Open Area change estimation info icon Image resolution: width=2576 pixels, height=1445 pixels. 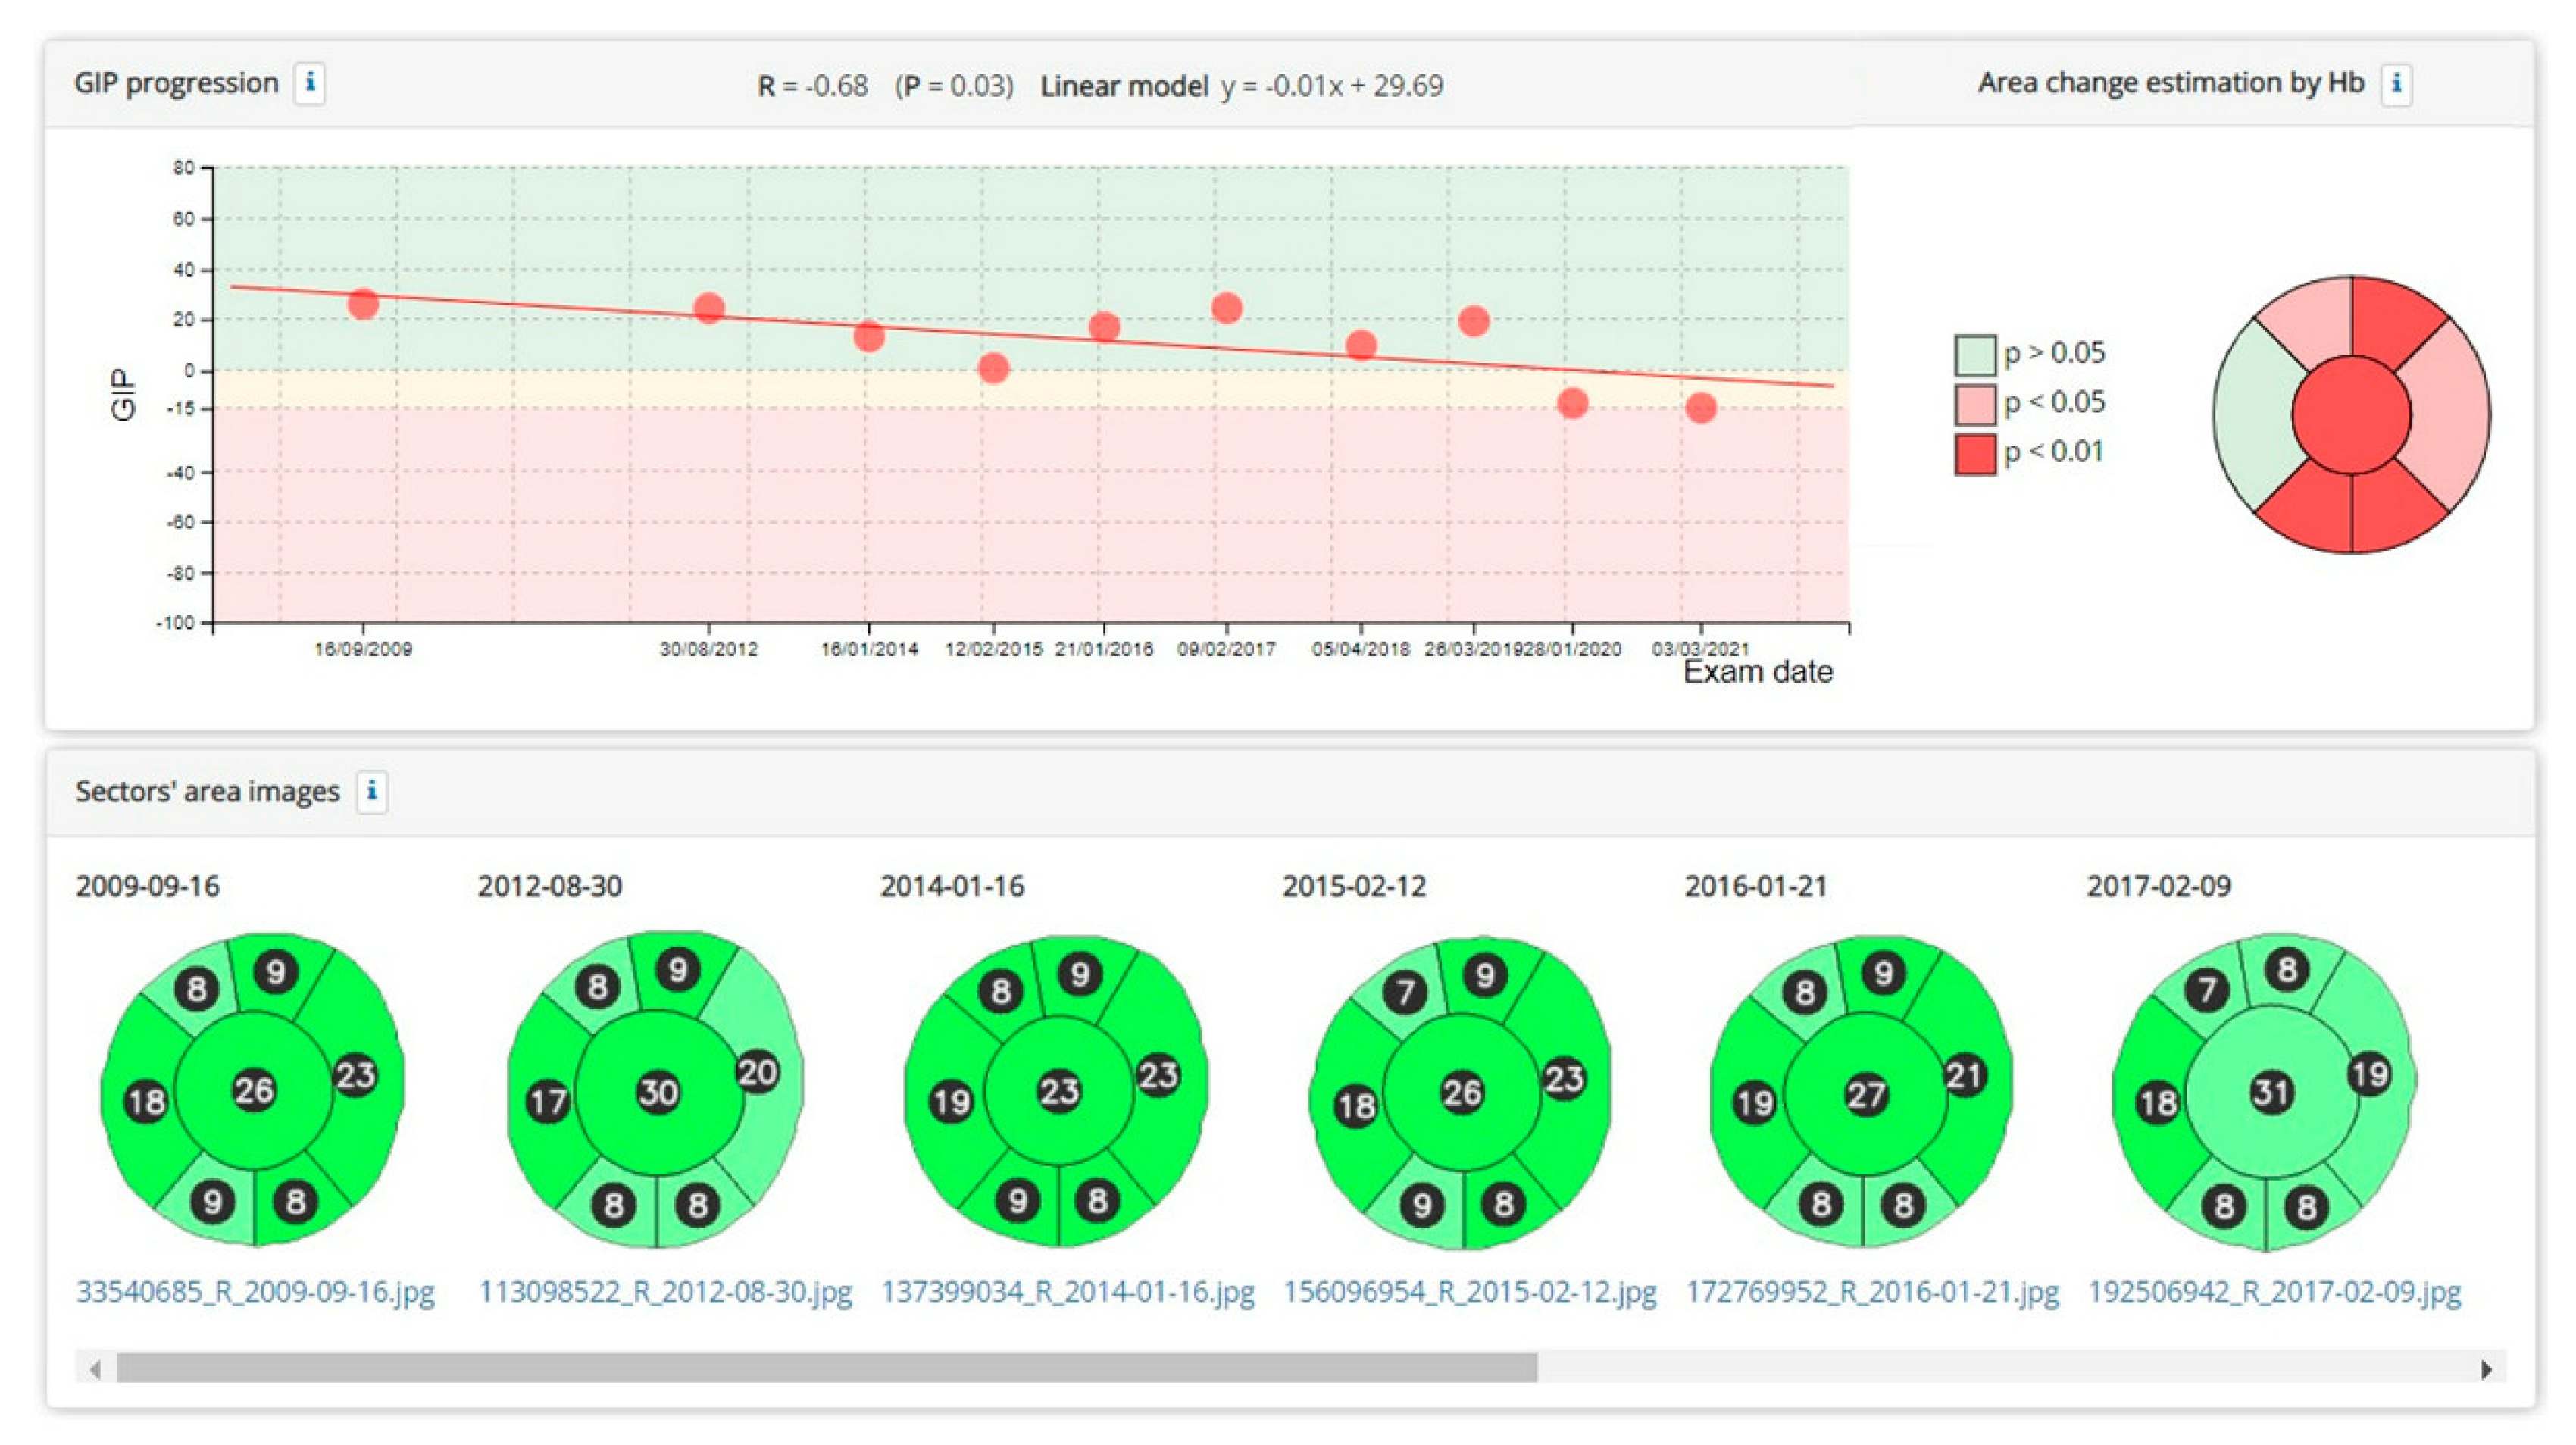click(x=2396, y=83)
